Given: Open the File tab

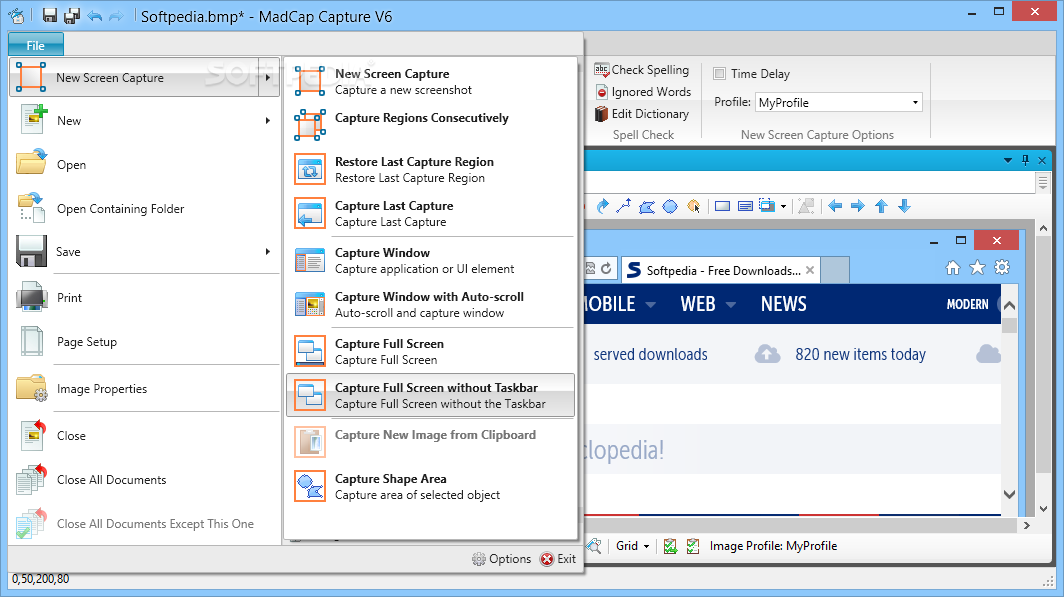Looking at the screenshot, I should coord(36,45).
